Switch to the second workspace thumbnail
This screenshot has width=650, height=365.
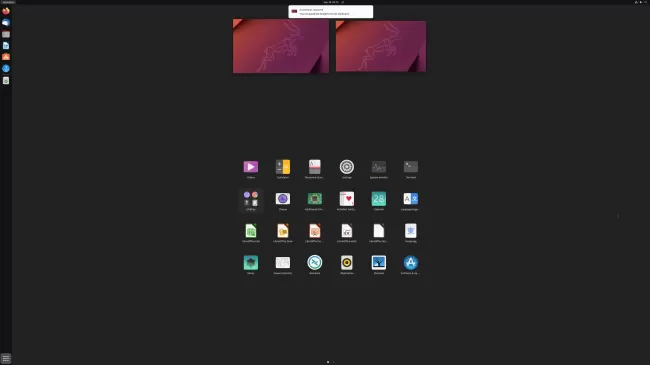pos(381,46)
